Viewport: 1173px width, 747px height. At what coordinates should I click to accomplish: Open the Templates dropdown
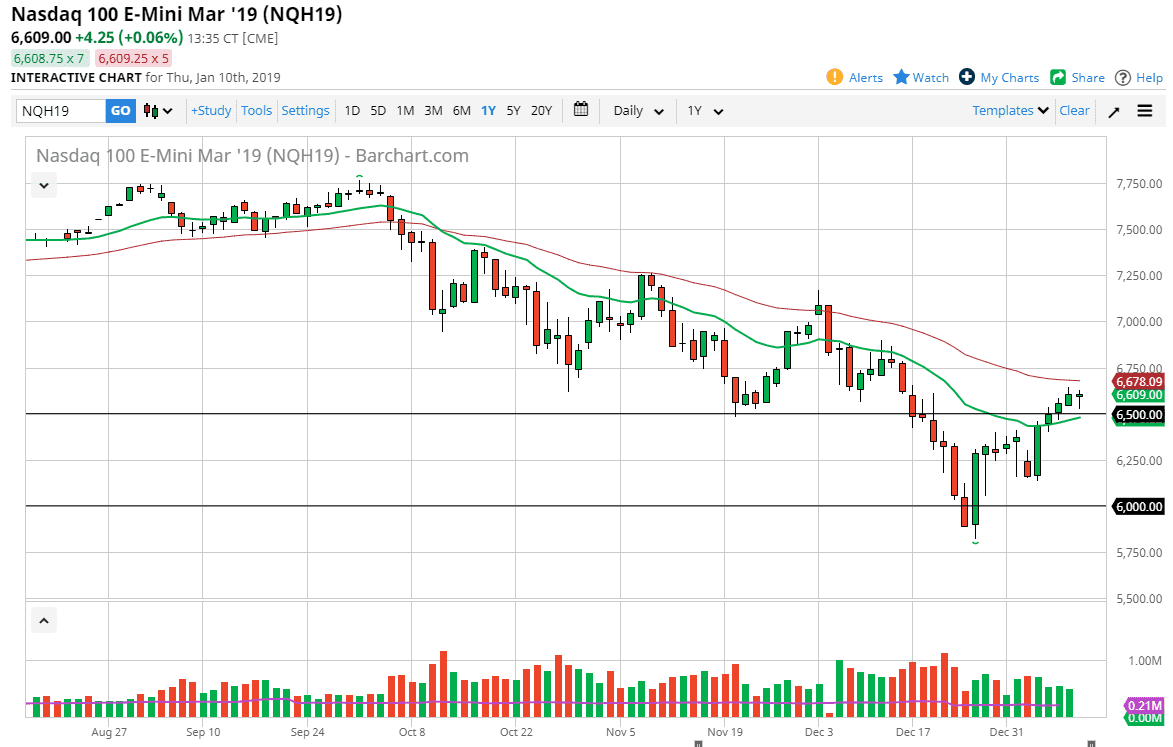(x=1009, y=111)
